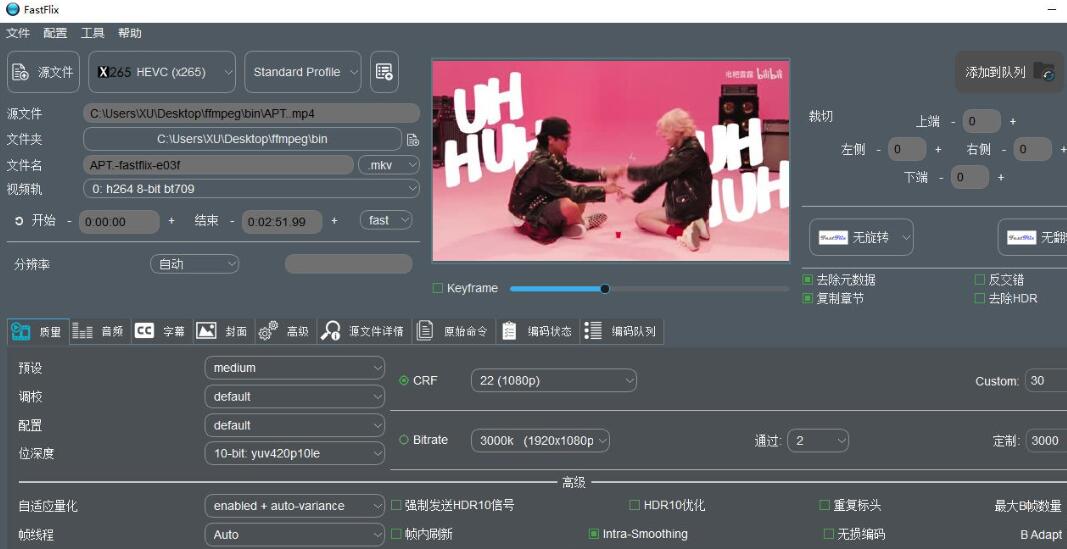Image resolution: width=1067 pixels, height=549 pixels.
Task: Decrease the left crop with minus
Action: pos(879,150)
